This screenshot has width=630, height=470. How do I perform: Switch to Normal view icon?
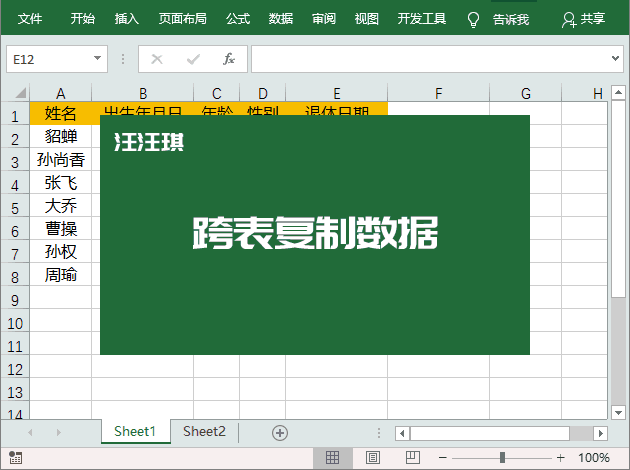[333, 458]
